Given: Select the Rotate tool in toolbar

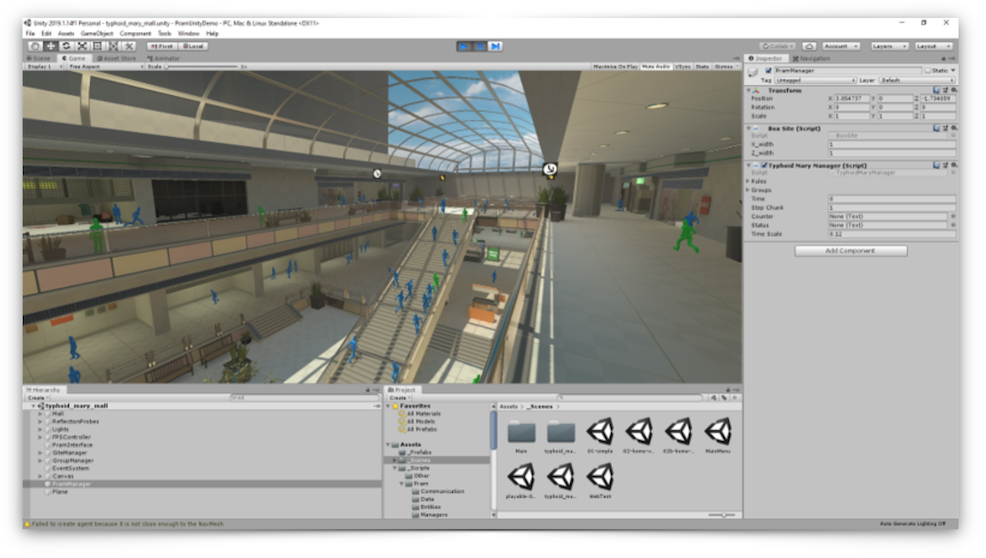Looking at the screenshot, I should tap(67, 46).
